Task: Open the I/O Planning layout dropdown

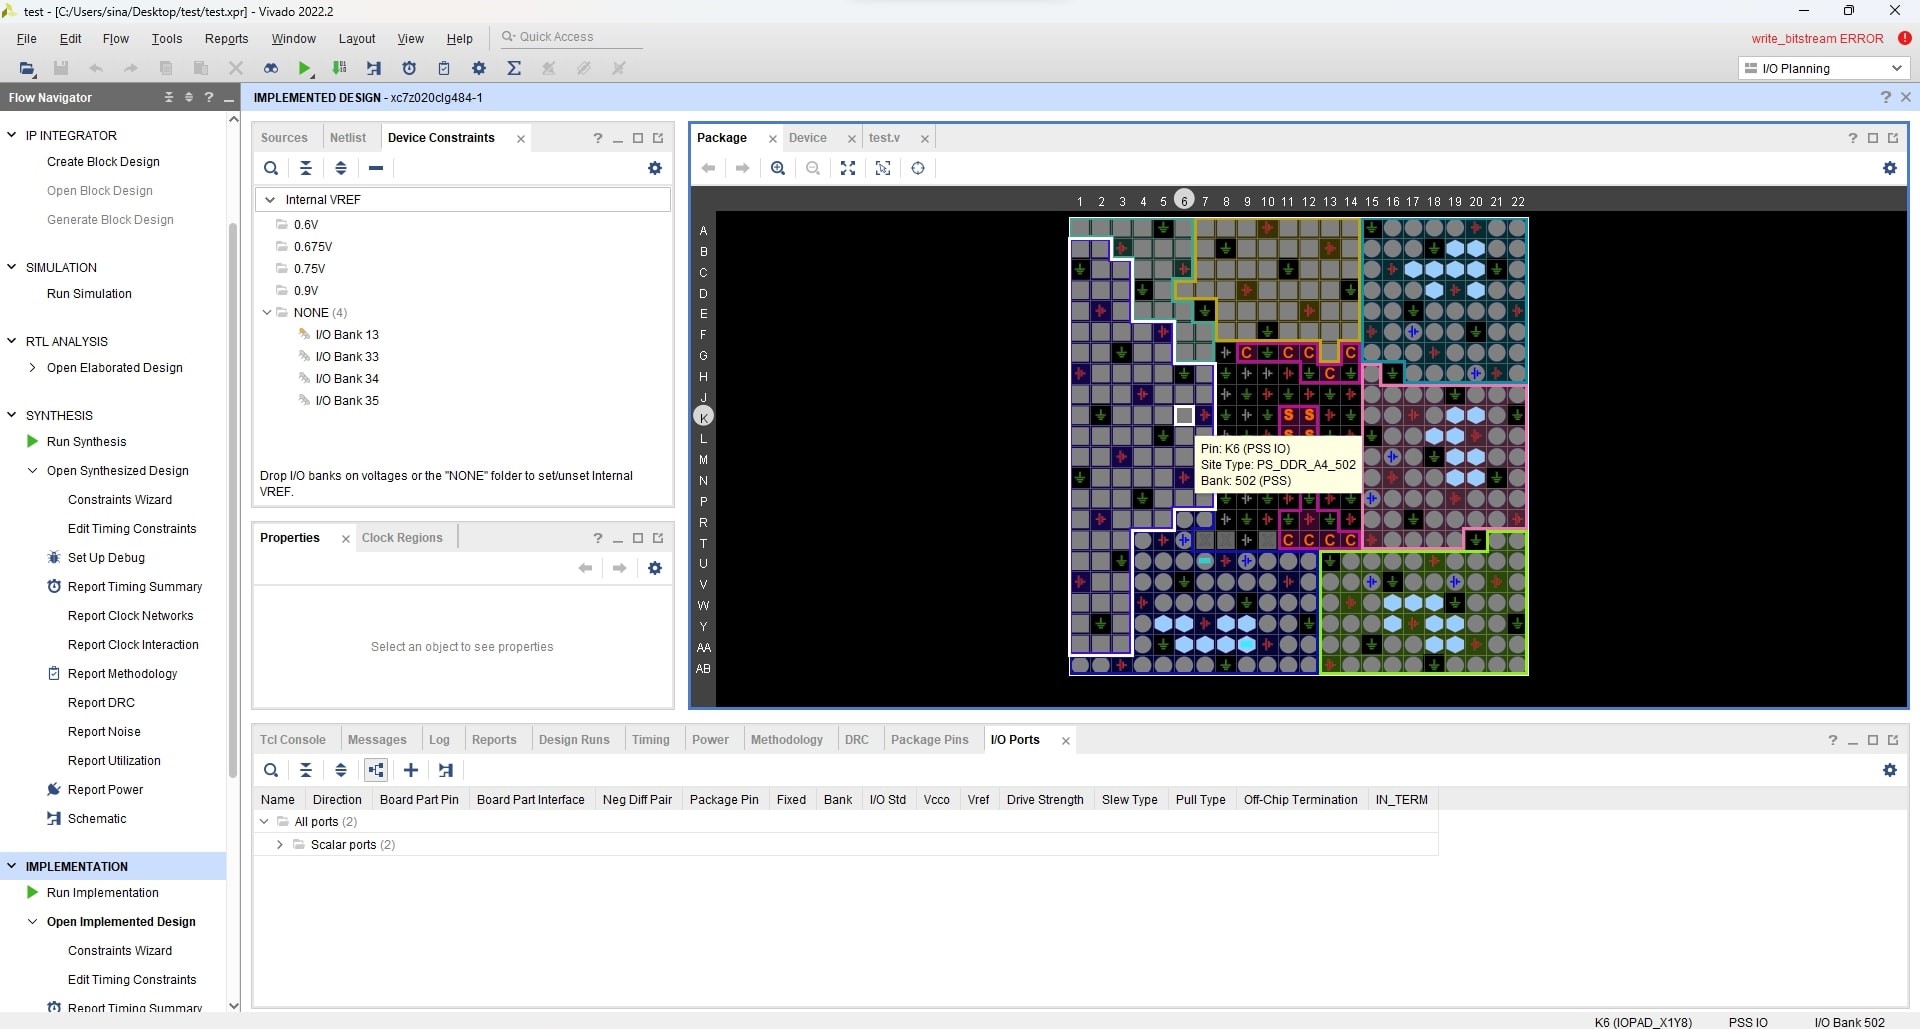Action: click(1824, 68)
